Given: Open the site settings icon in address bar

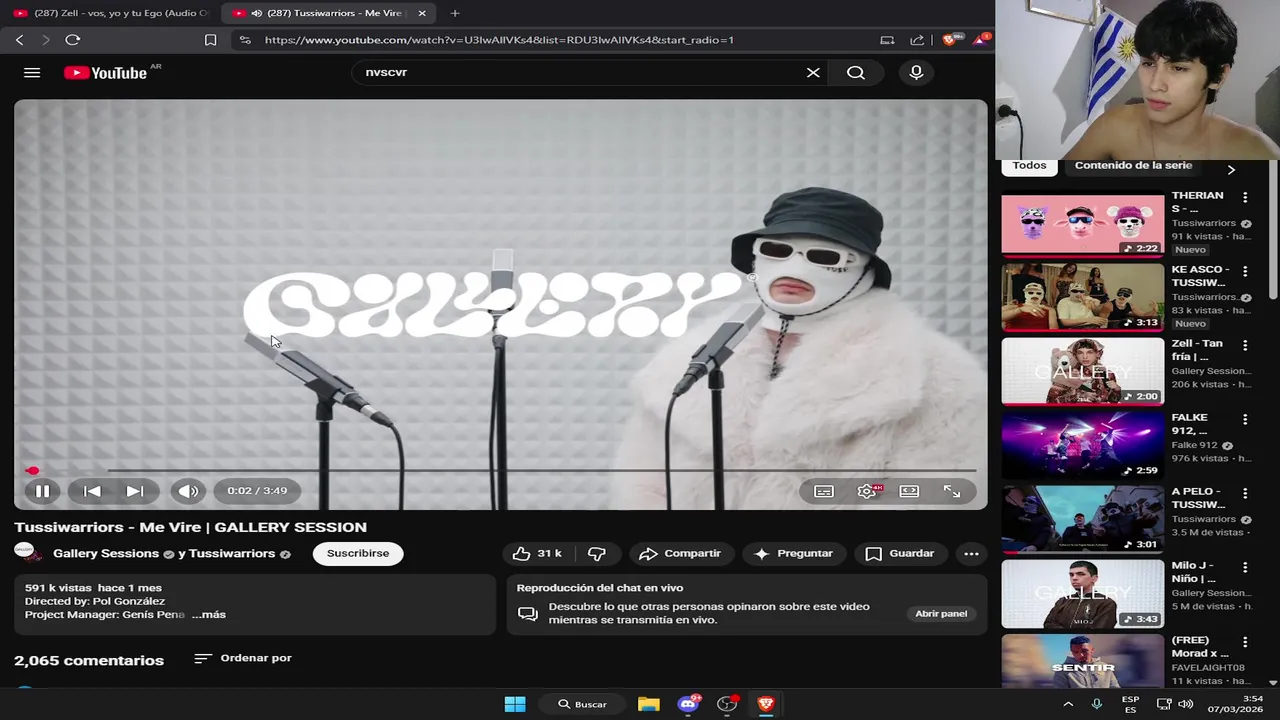Looking at the screenshot, I should click(x=244, y=40).
